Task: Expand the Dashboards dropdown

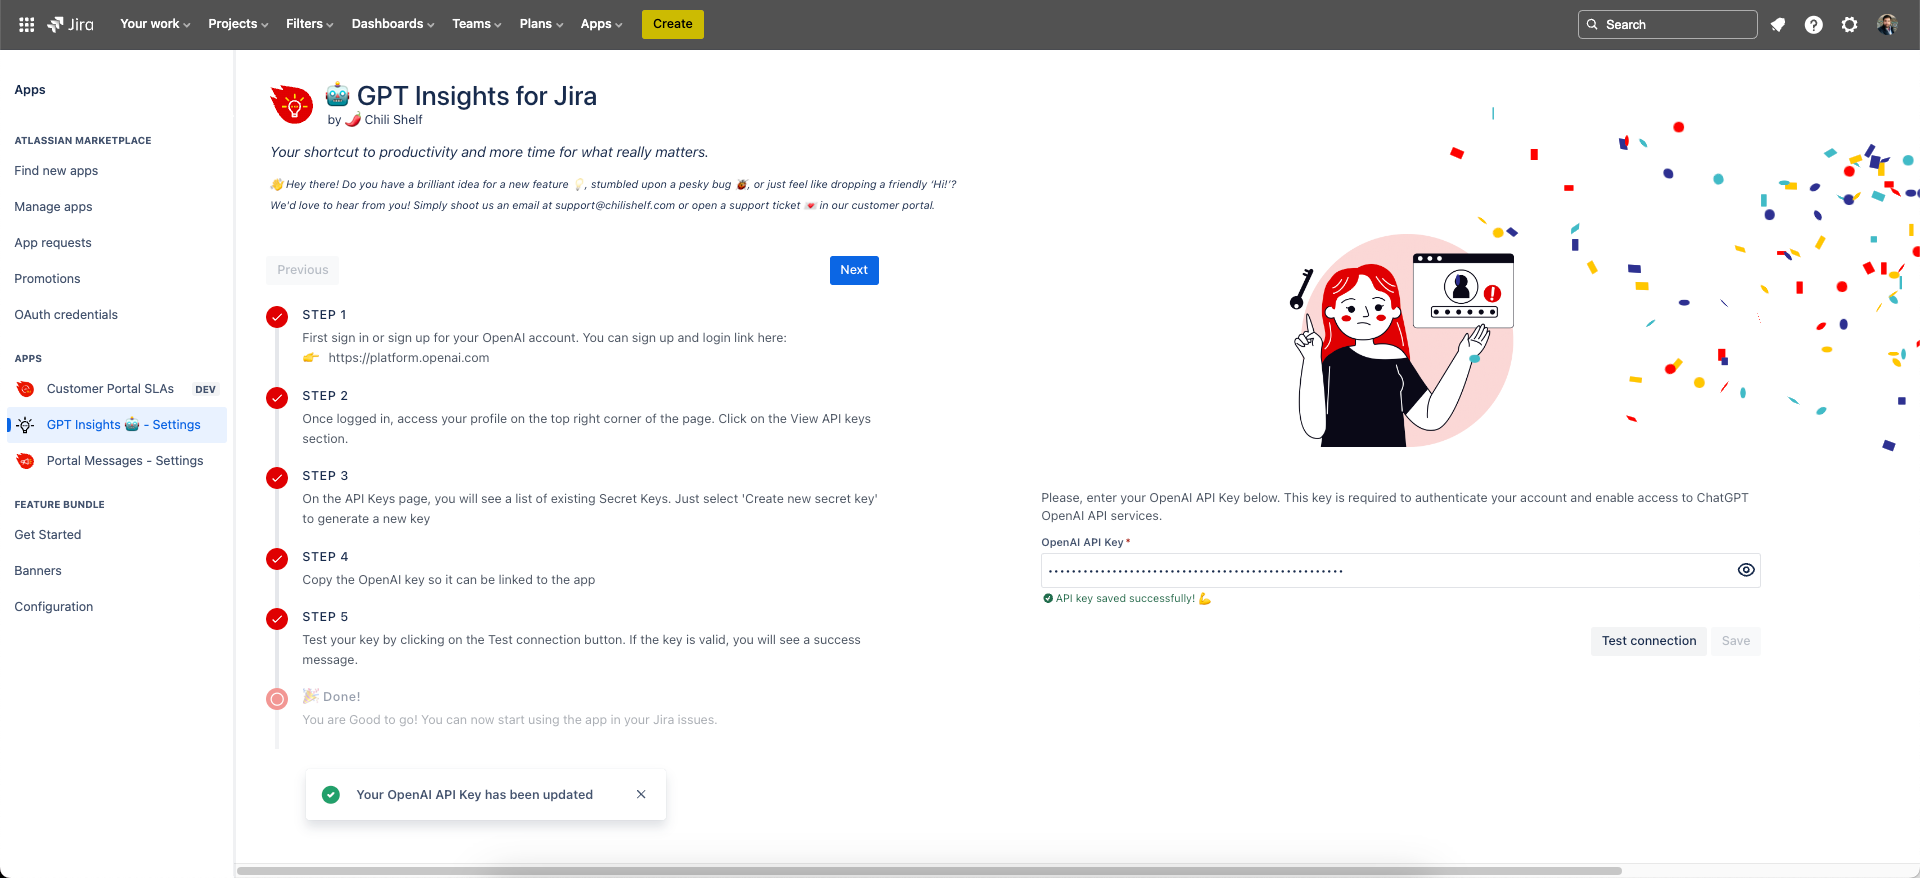Action: point(393,24)
